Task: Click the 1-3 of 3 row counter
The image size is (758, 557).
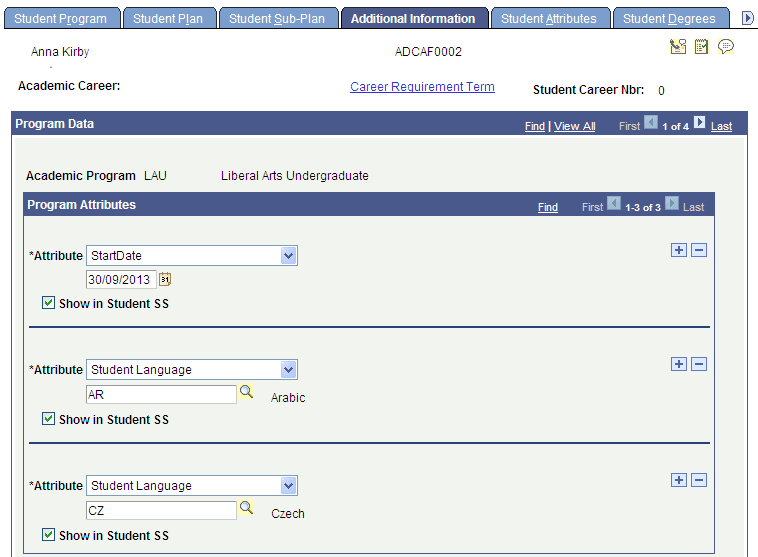Action: point(642,207)
